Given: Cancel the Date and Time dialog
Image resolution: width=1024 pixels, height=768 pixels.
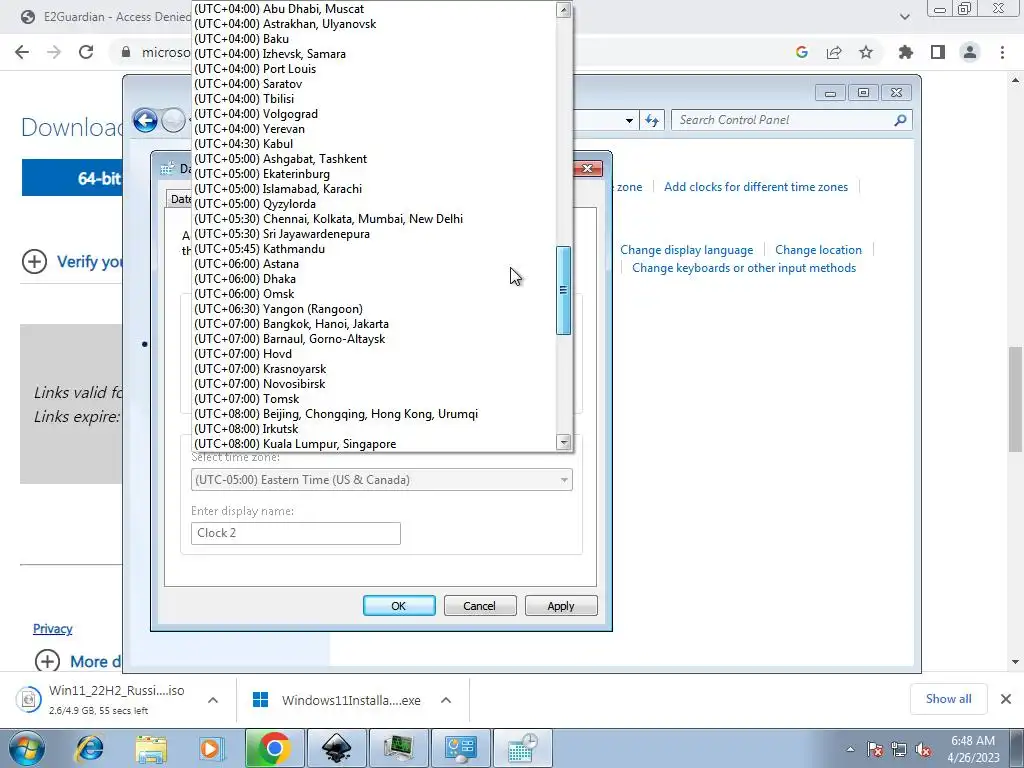Looking at the screenshot, I should point(480,606).
